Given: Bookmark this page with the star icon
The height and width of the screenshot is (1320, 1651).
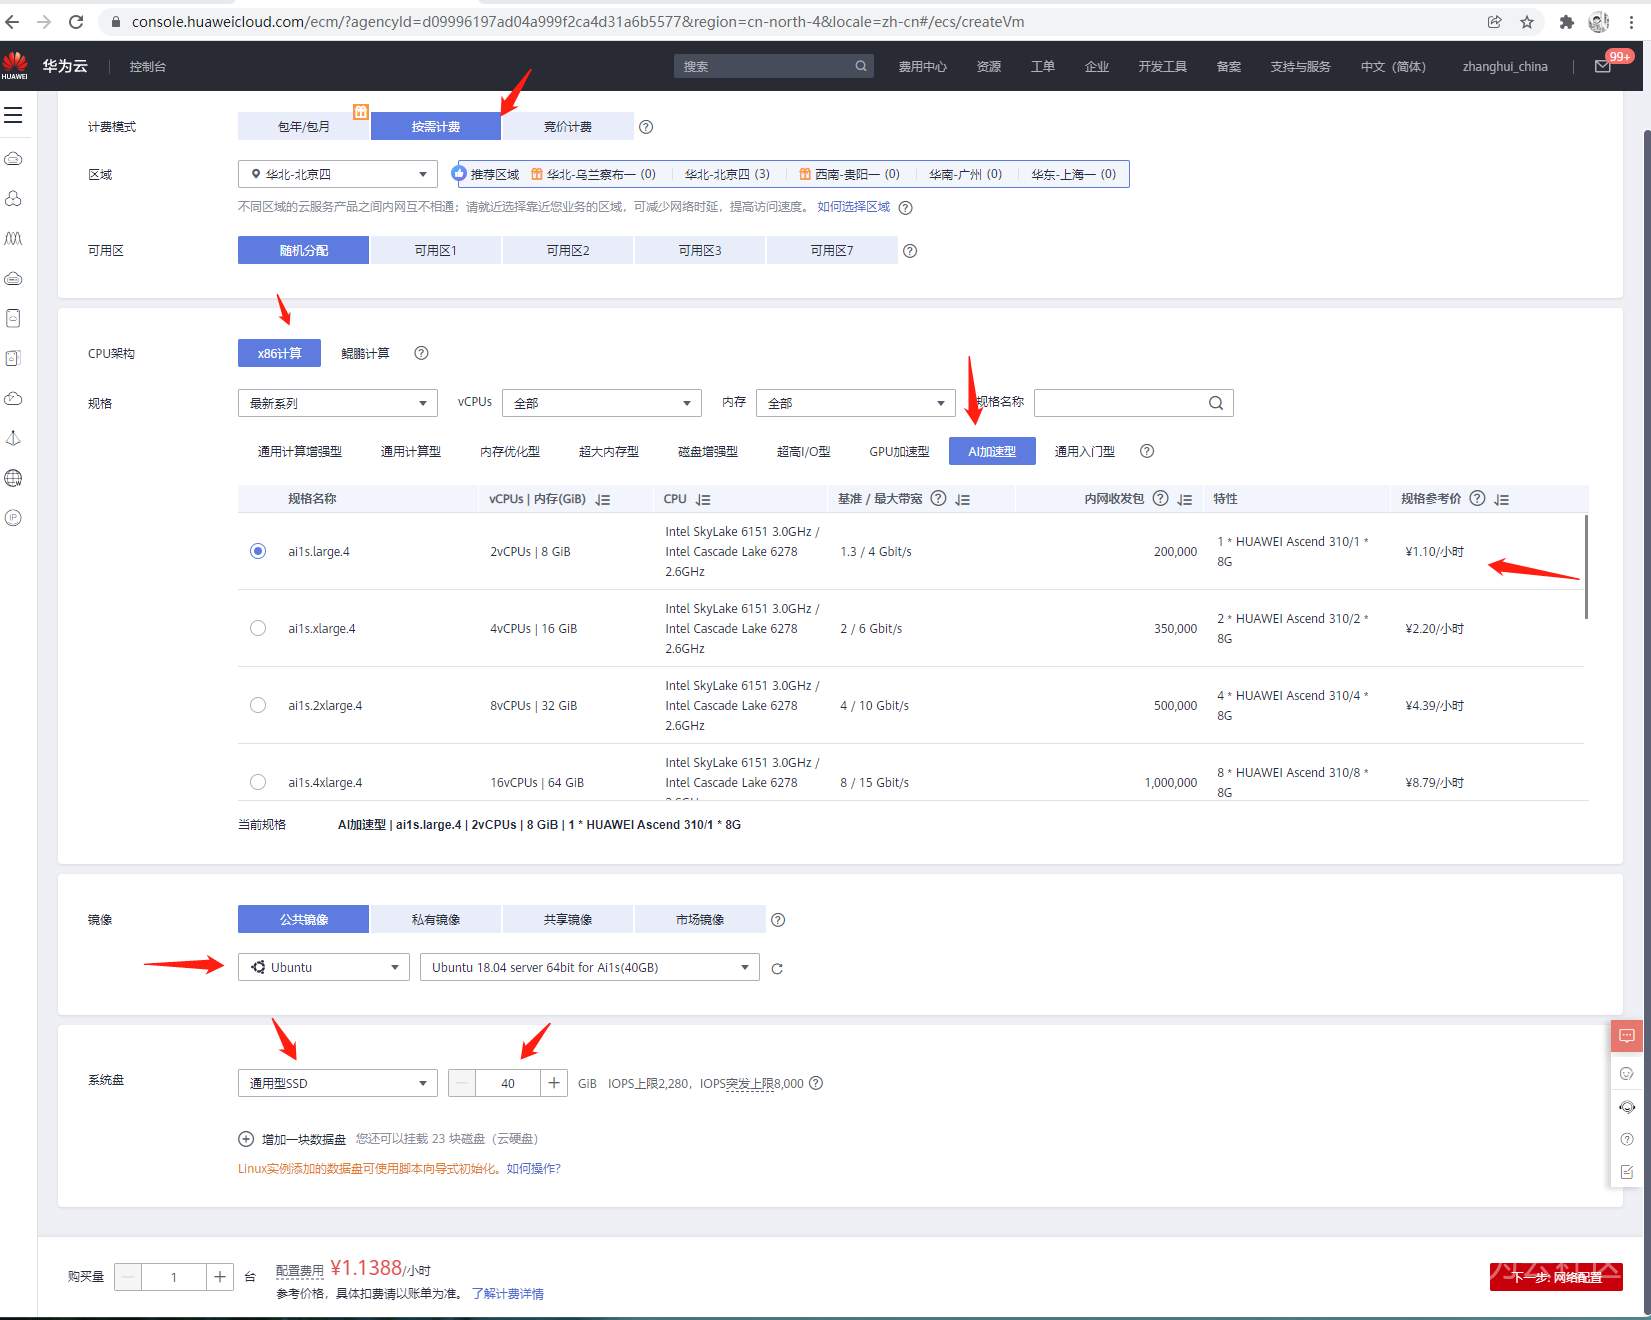Looking at the screenshot, I should [x=1527, y=21].
